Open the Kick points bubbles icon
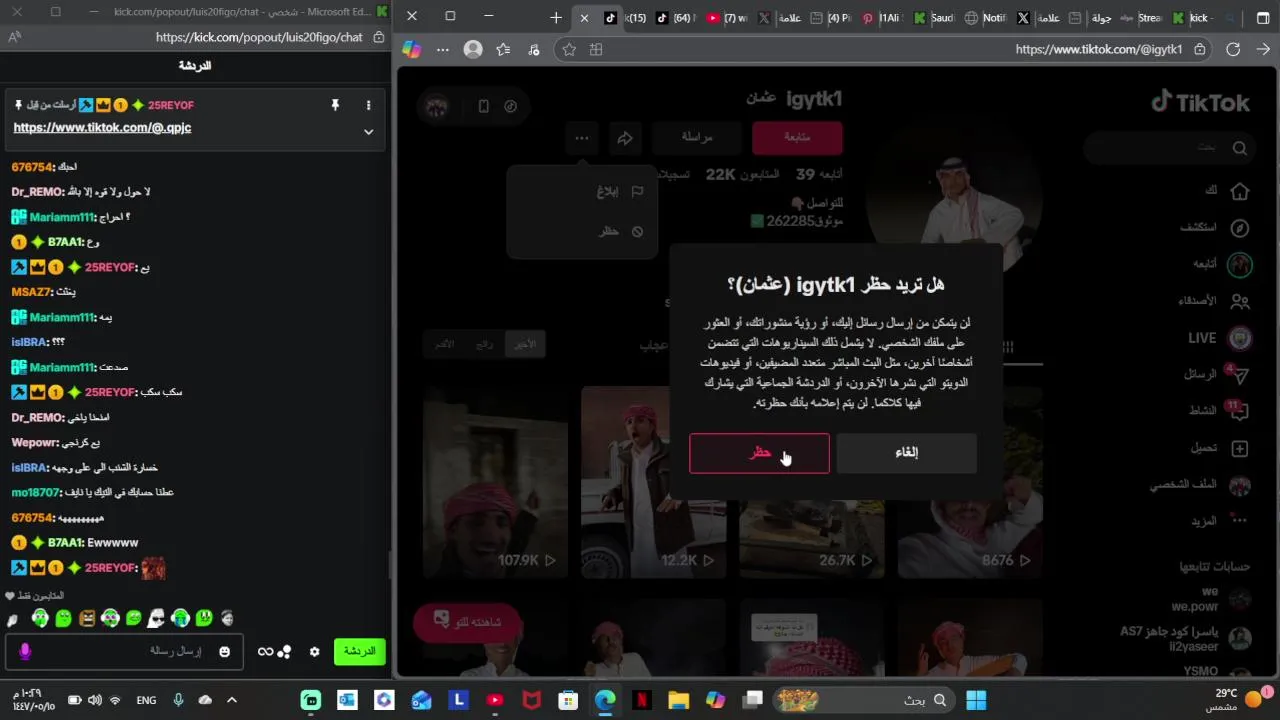This screenshot has height=720, width=1280. (285, 652)
